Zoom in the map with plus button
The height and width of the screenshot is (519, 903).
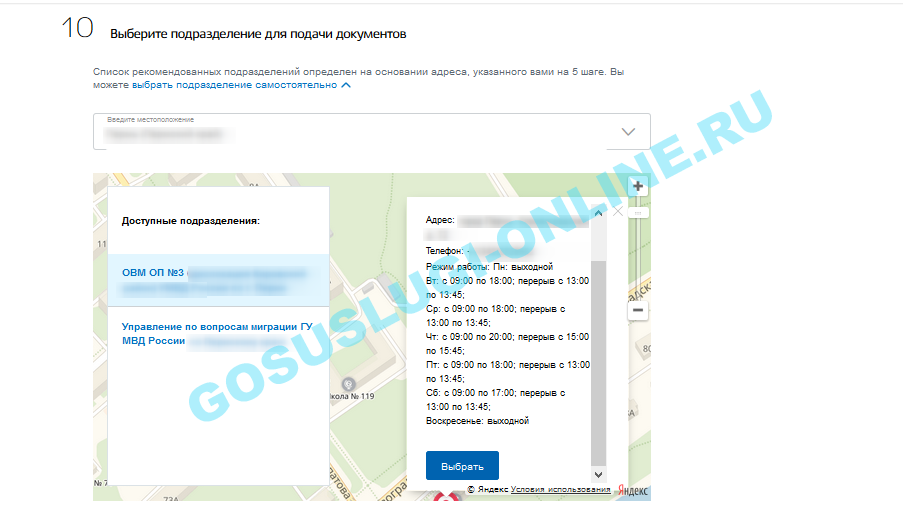(x=638, y=186)
